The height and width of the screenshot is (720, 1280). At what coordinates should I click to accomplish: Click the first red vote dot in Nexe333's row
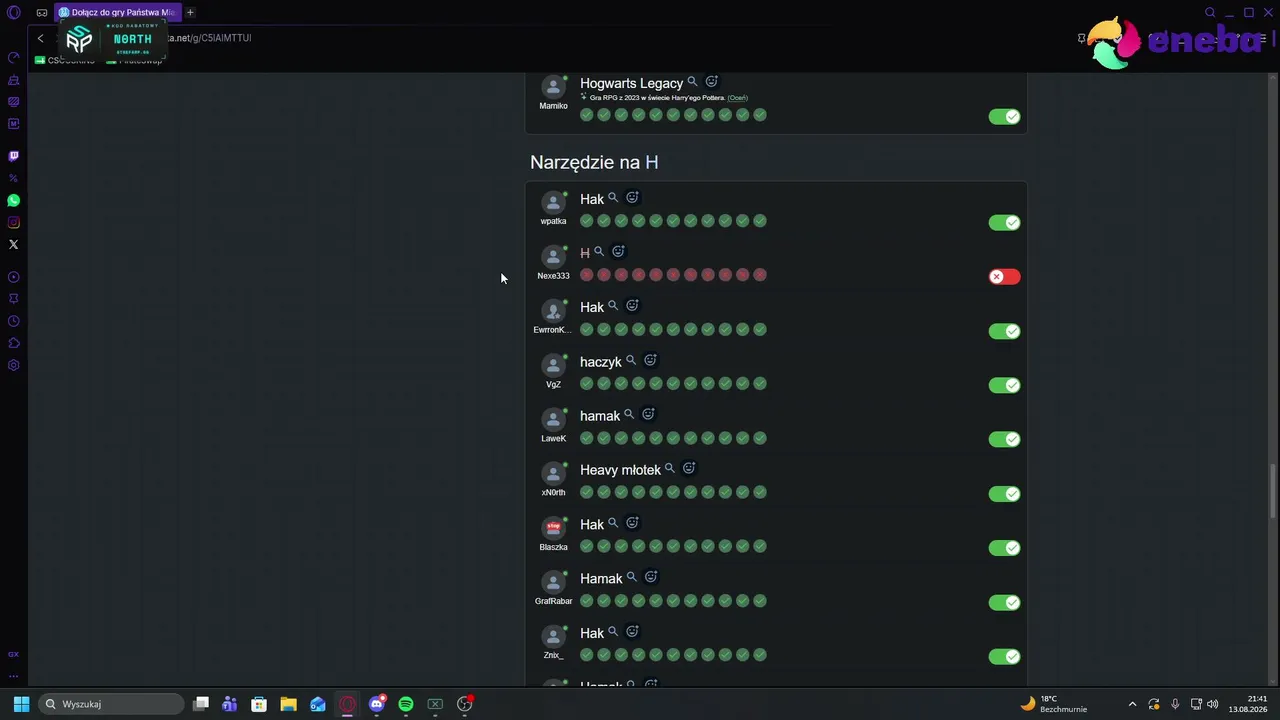(x=587, y=275)
